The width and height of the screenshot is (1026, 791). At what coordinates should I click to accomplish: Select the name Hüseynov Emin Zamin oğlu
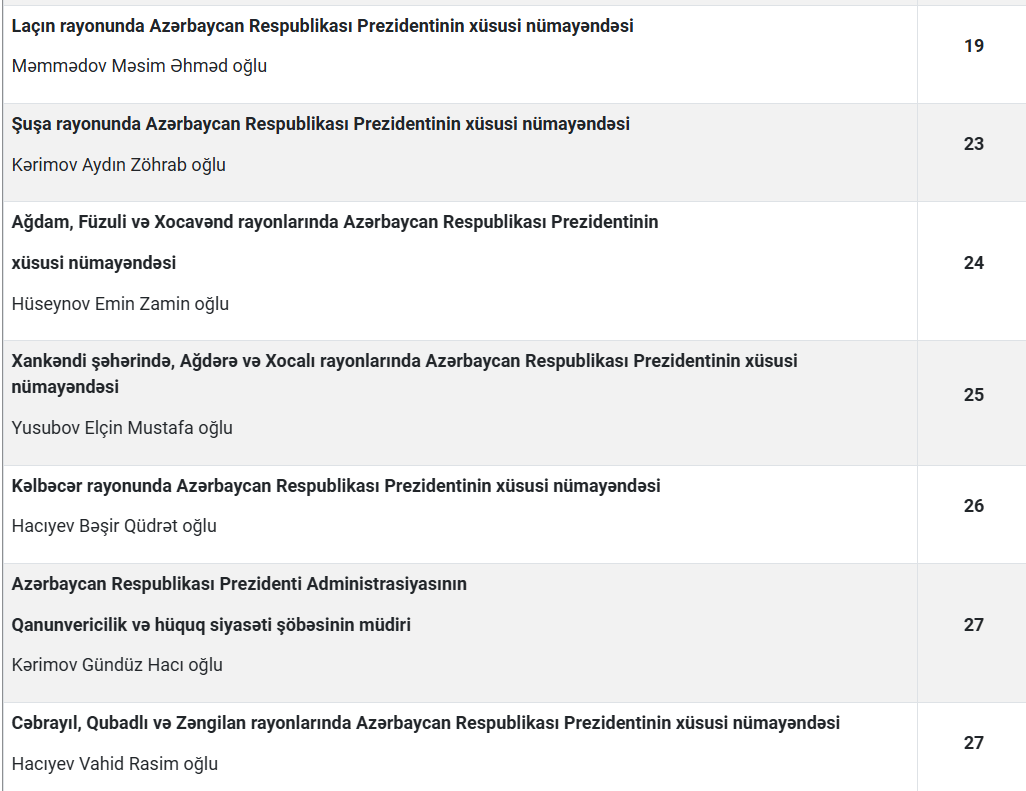[120, 304]
